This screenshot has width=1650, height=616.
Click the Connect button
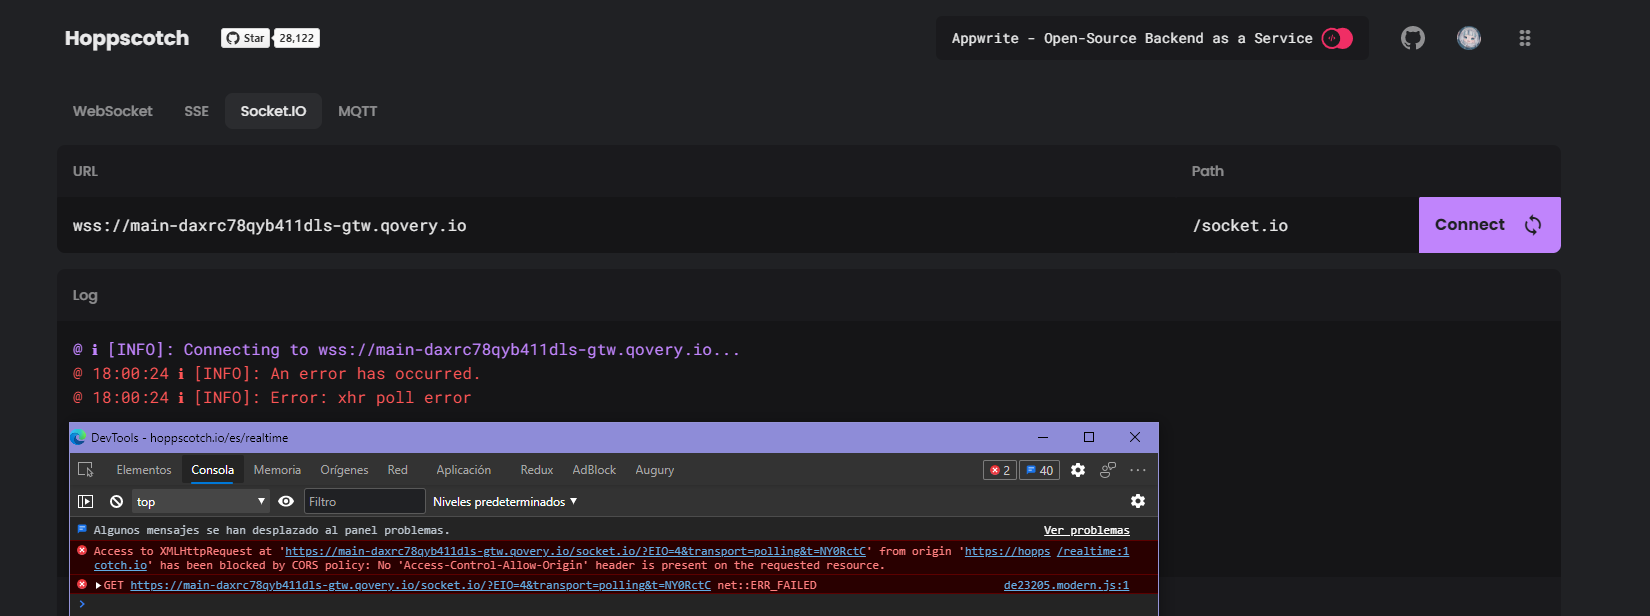1490,225
